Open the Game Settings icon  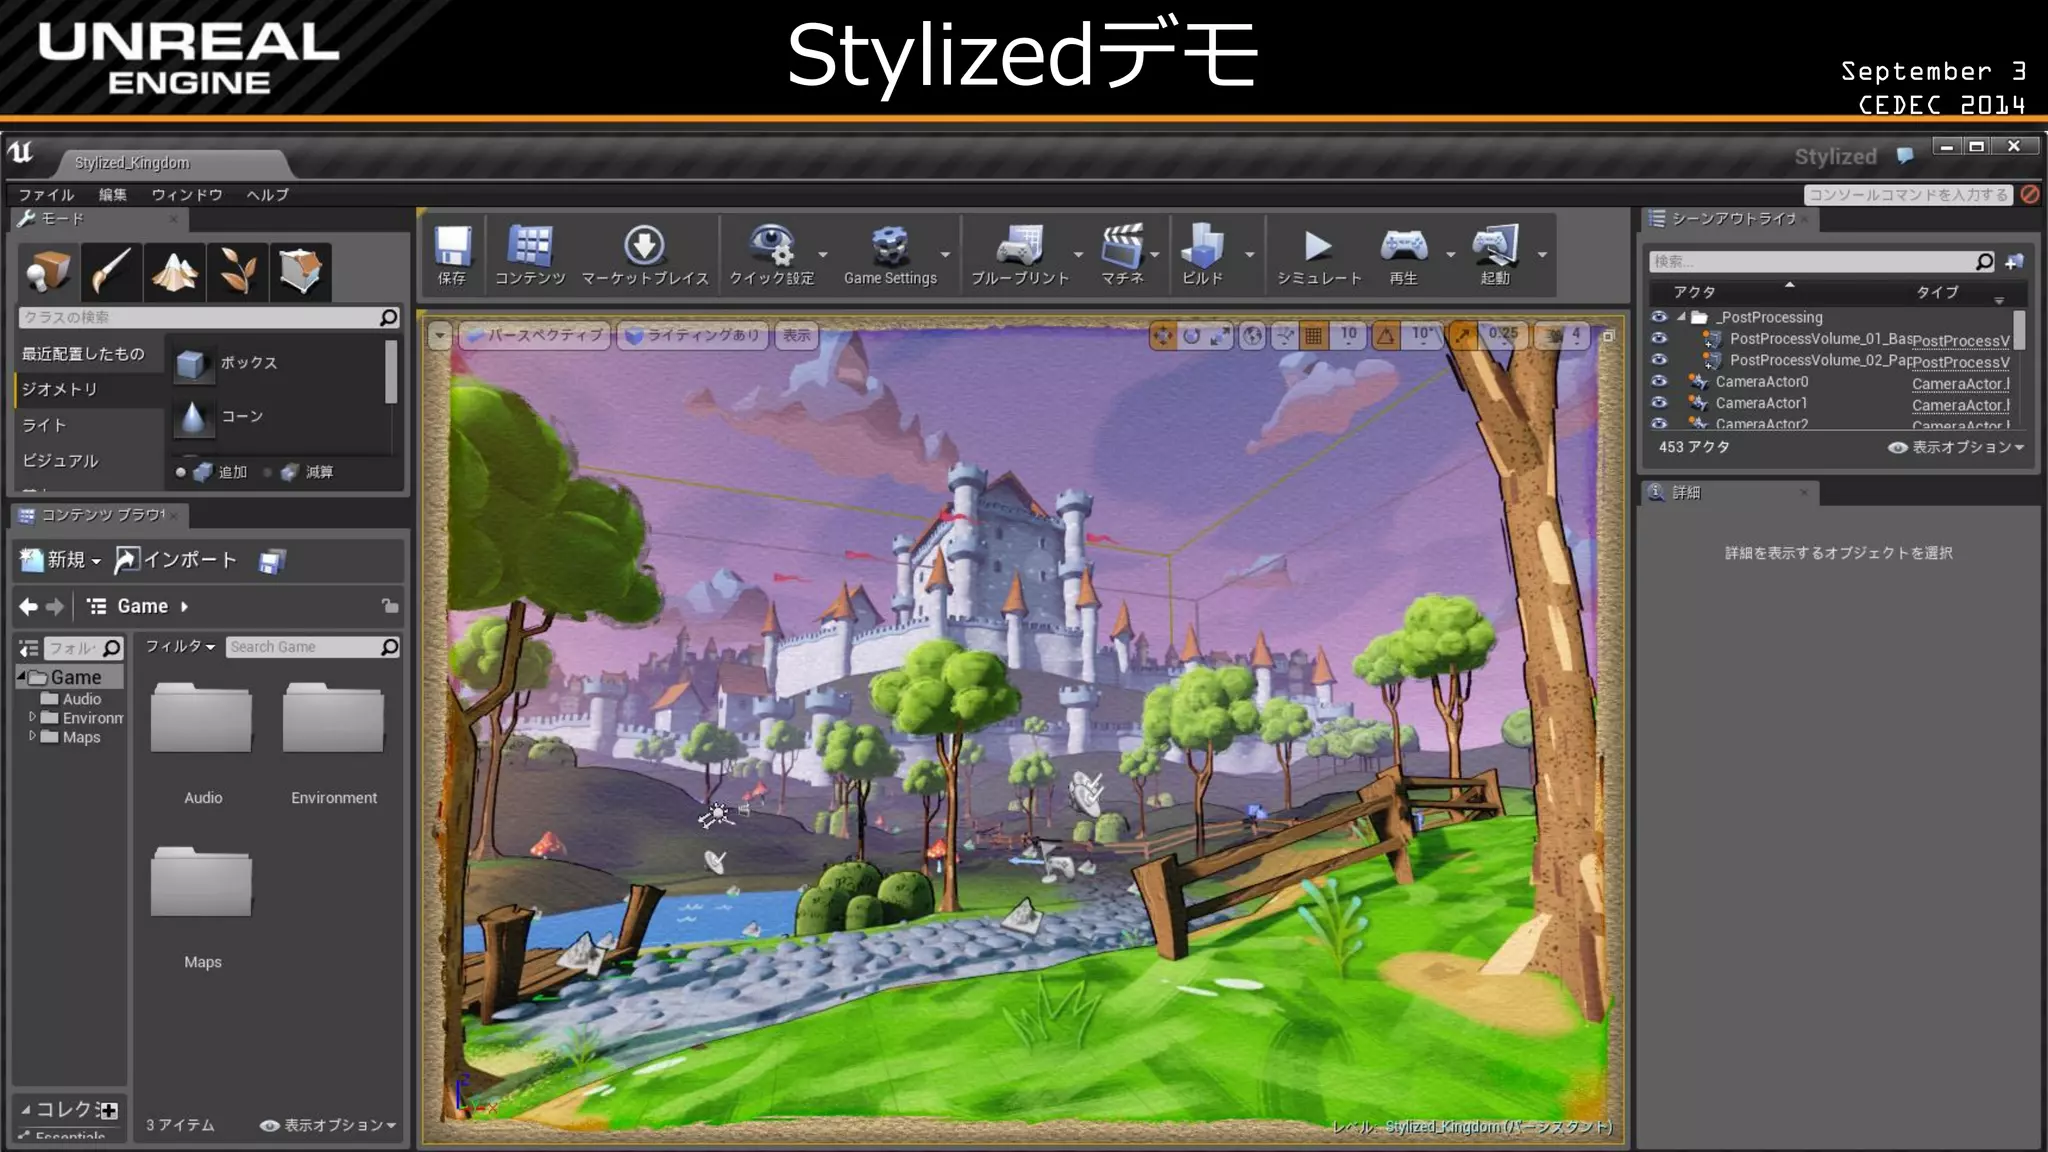[x=889, y=246]
